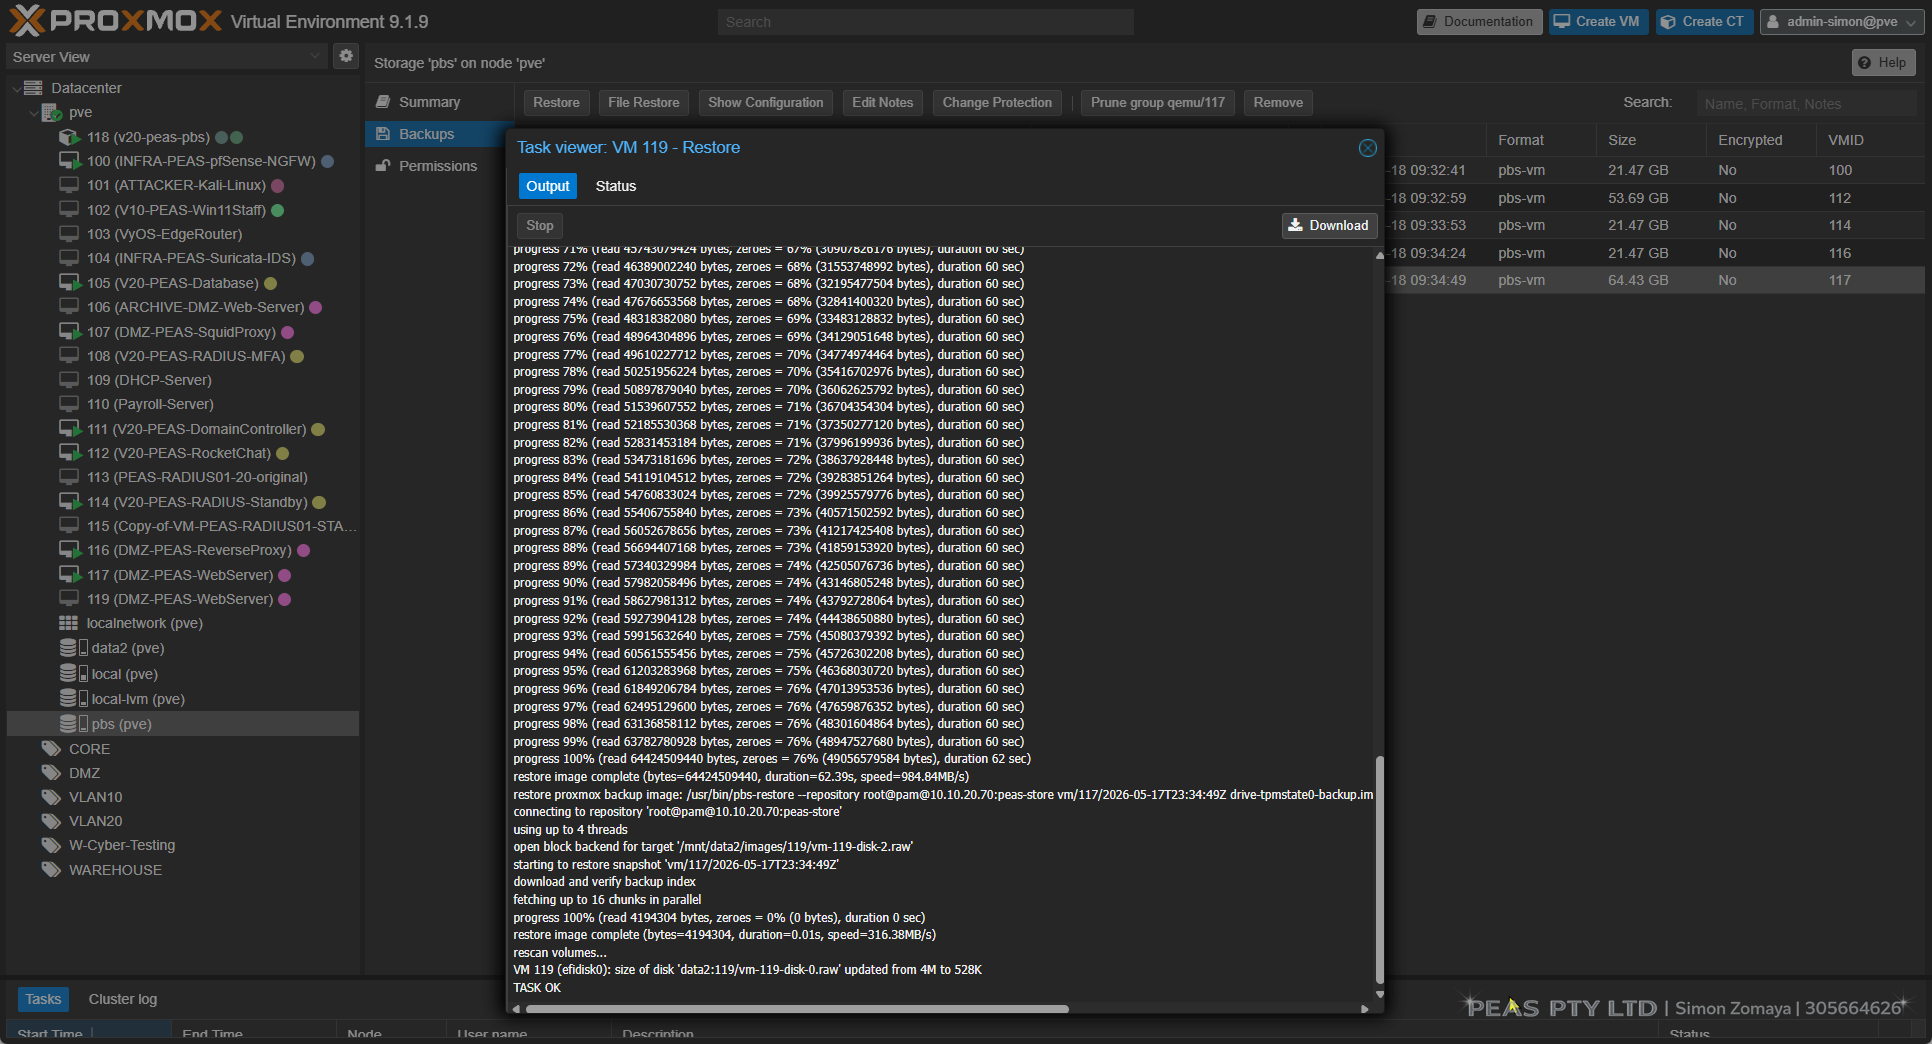1932x1044 pixels.
Task: Select the pve node icon
Action: pyautogui.click(x=52, y=112)
